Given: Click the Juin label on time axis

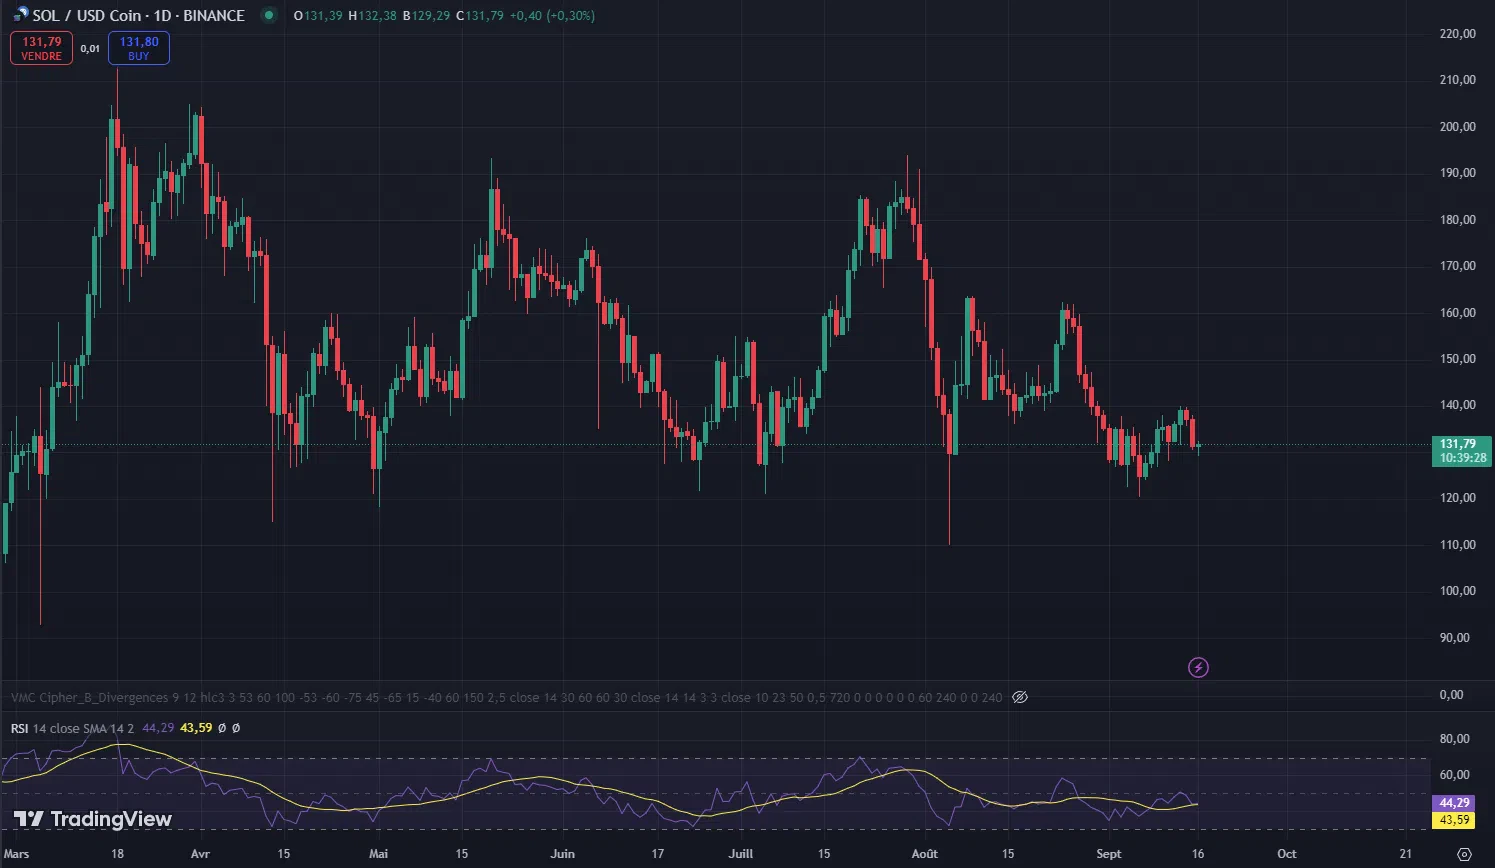Looking at the screenshot, I should (x=563, y=854).
